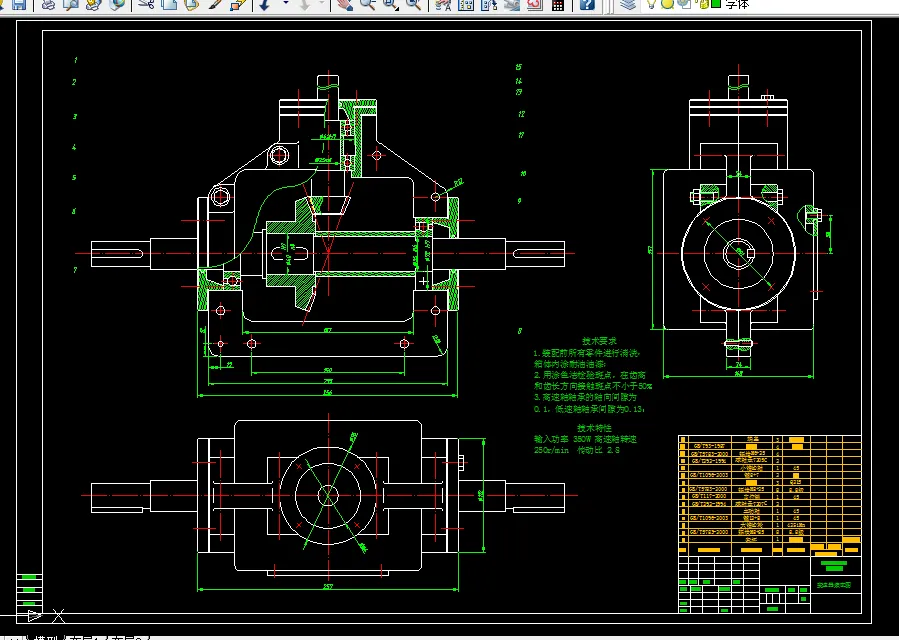
Task: Toggle the layer on/off light bulb
Action: click(x=651, y=4)
